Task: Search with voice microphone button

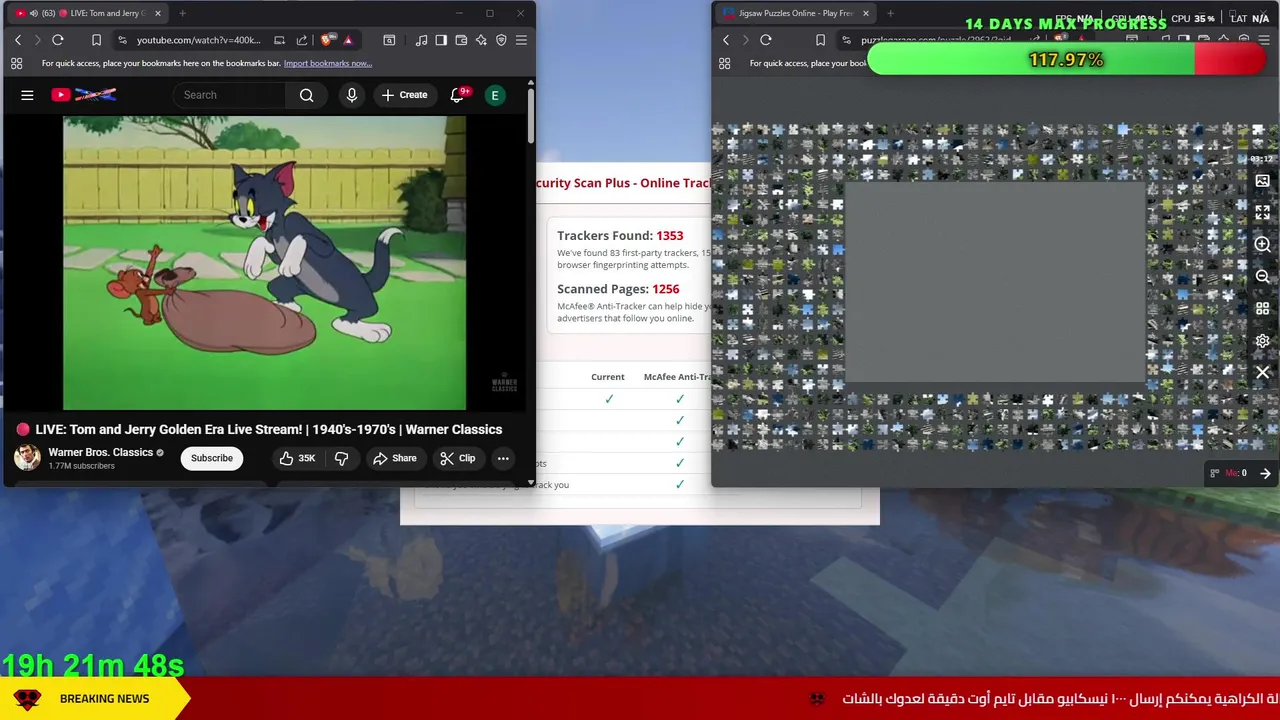Action: pos(351,95)
